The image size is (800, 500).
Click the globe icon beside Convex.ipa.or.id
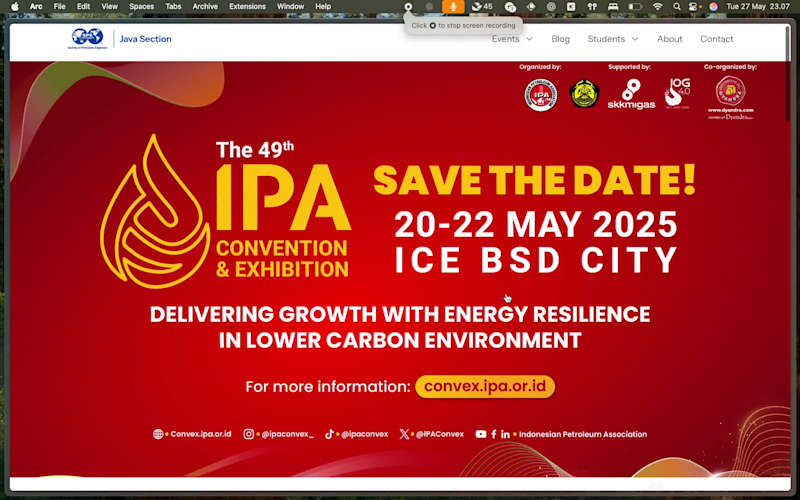158,434
